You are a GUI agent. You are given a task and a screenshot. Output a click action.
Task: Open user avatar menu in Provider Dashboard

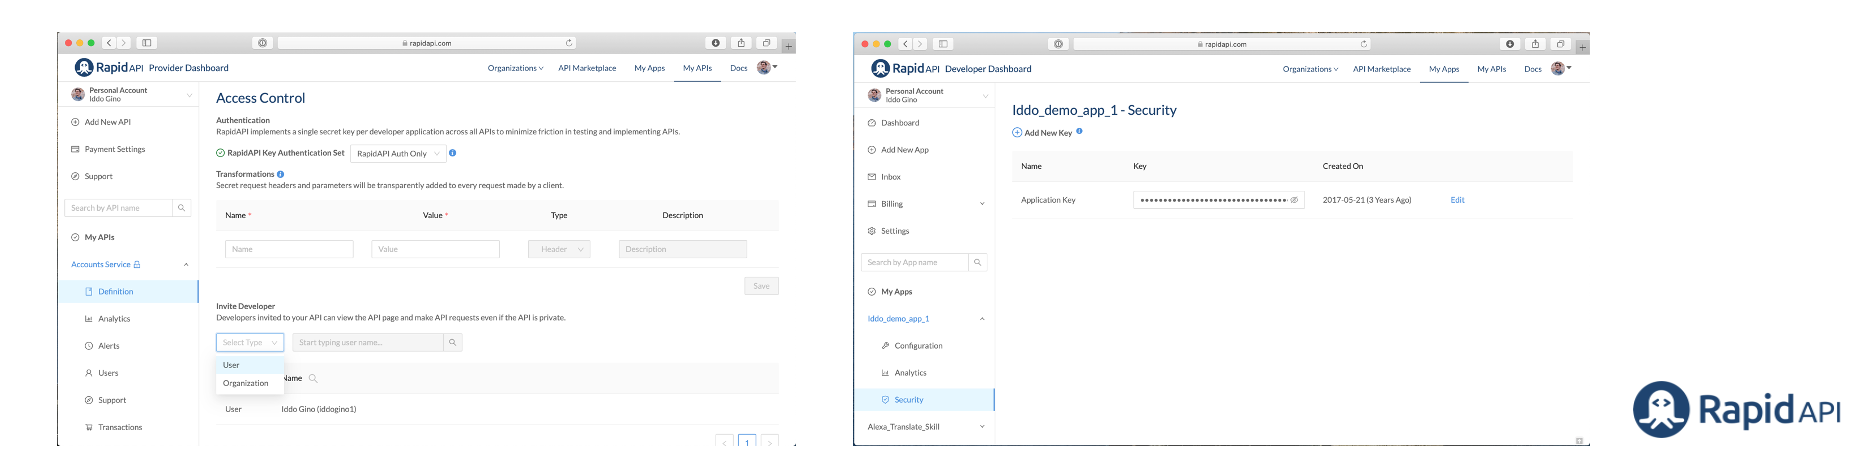(x=766, y=67)
